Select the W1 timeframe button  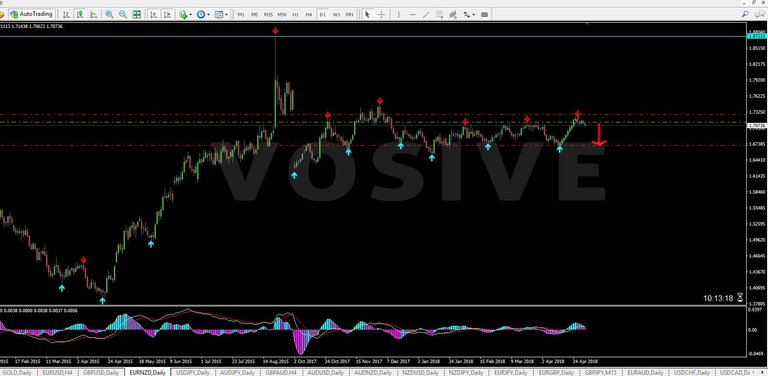tap(336, 15)
